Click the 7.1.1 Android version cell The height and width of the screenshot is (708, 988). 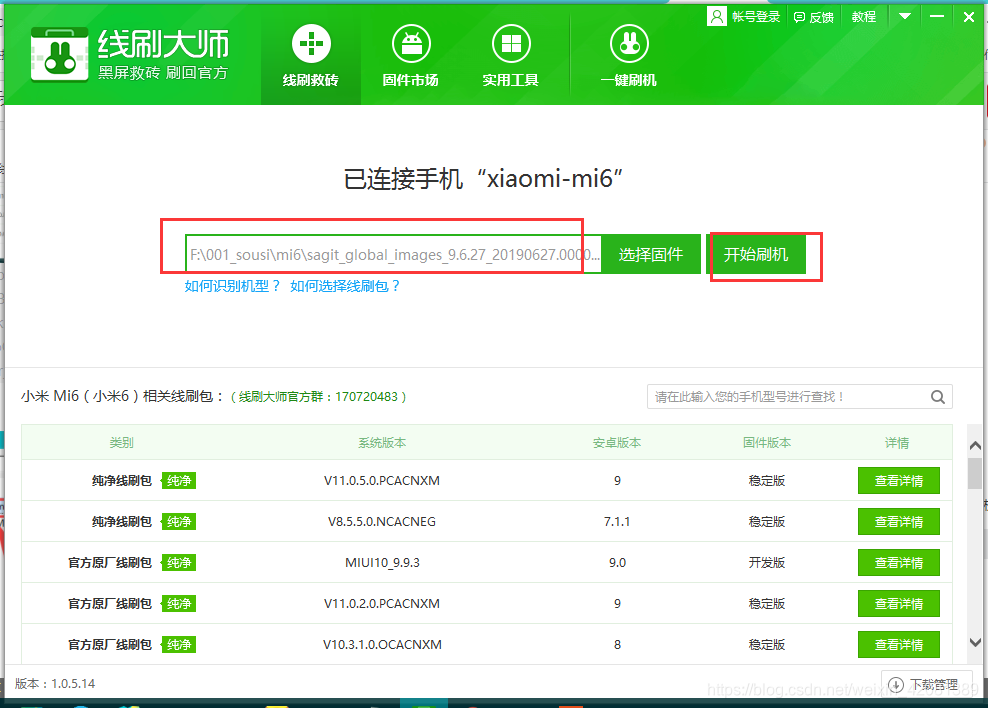[617, 522]
